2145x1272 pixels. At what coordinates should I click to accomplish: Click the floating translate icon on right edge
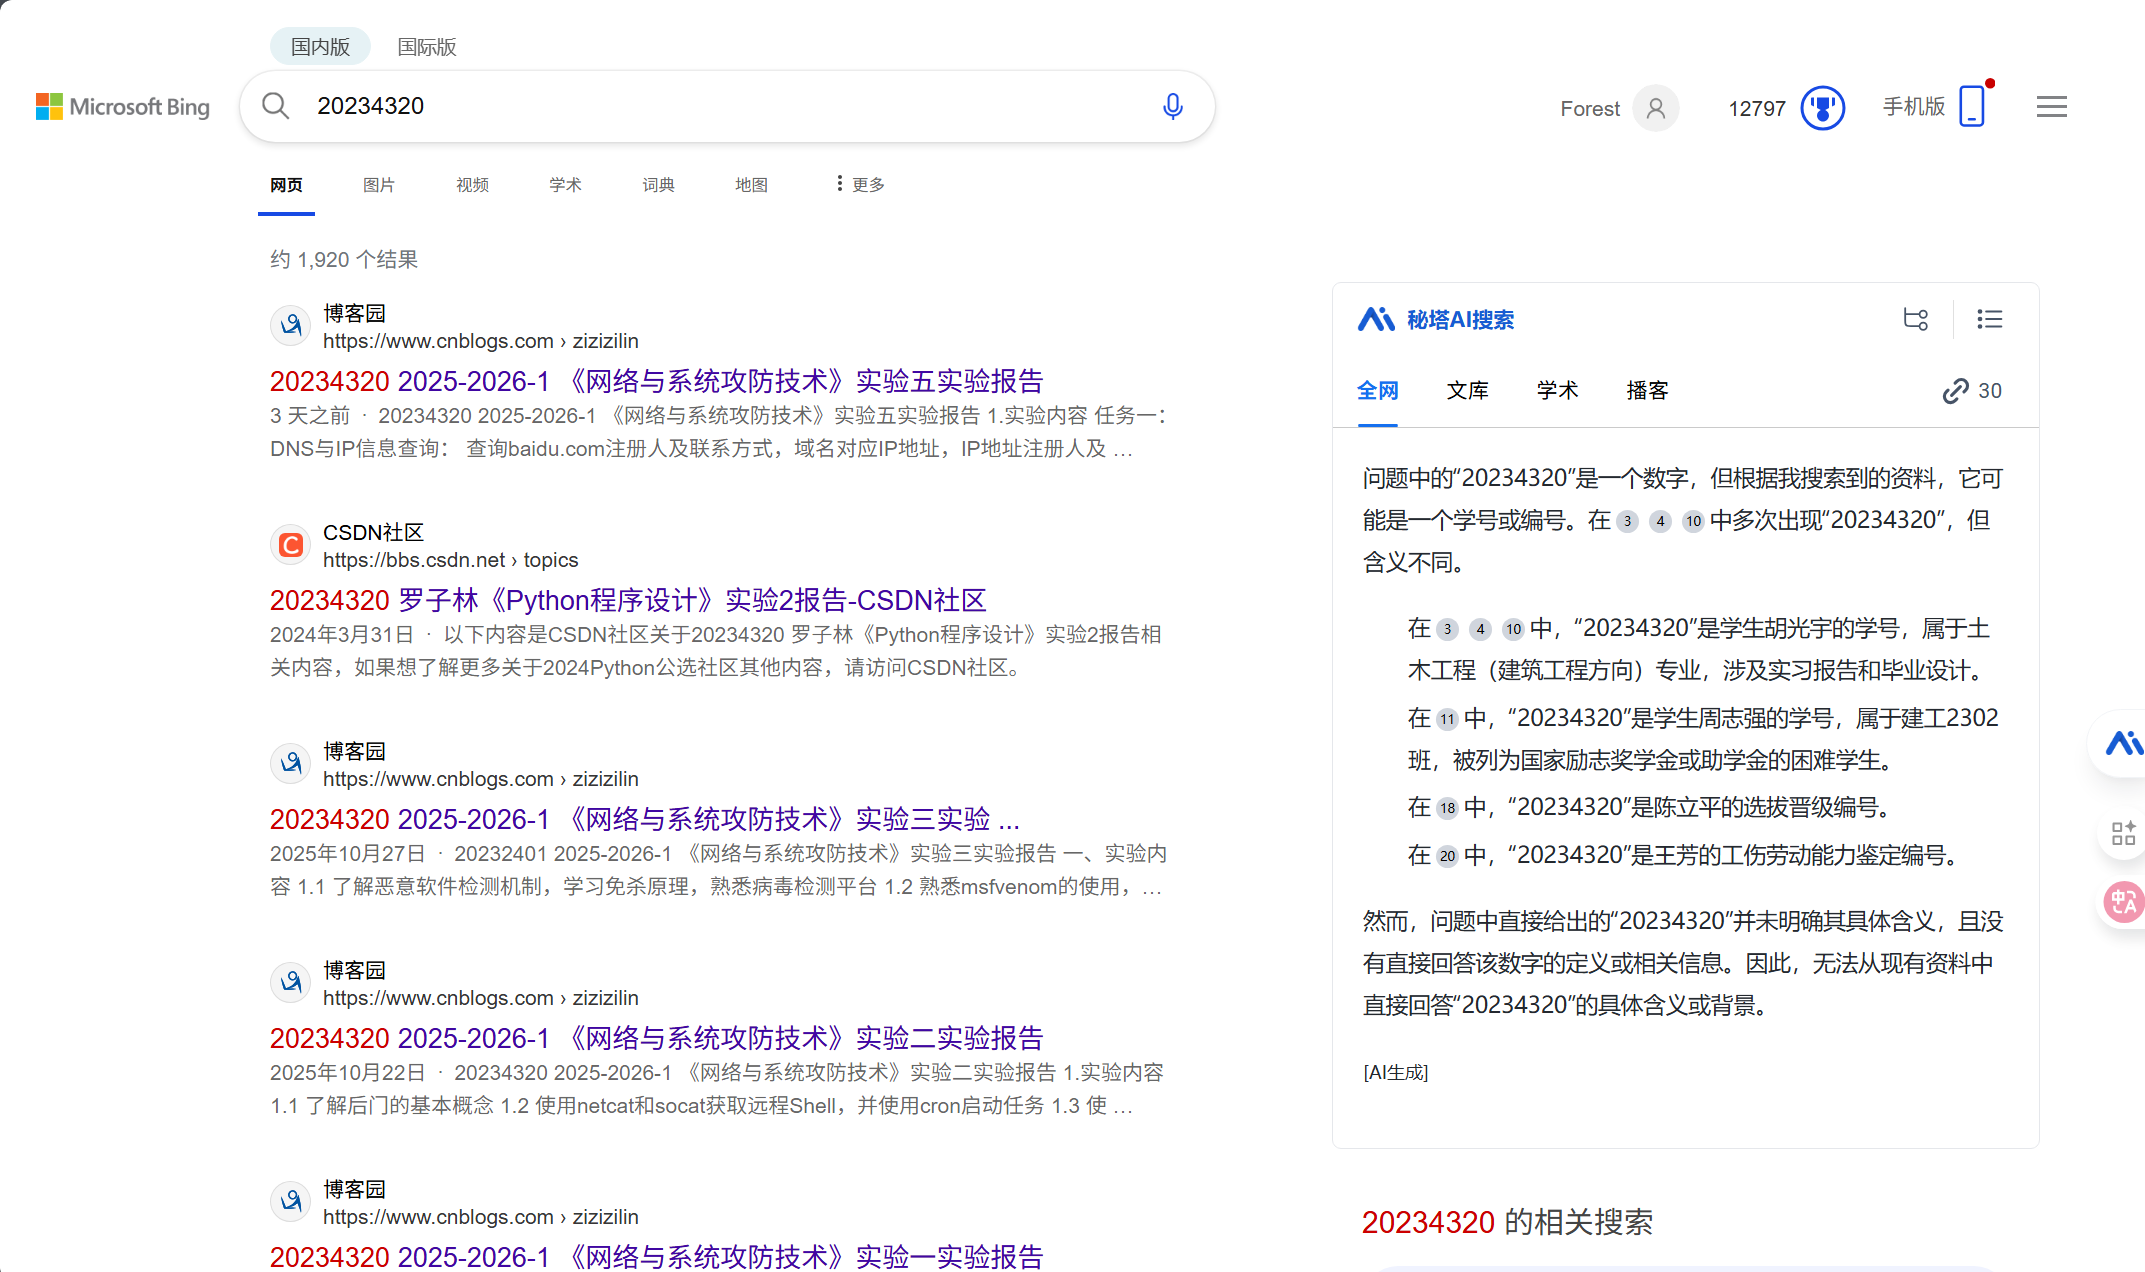pyautogui.click(x=2124, y=902)
